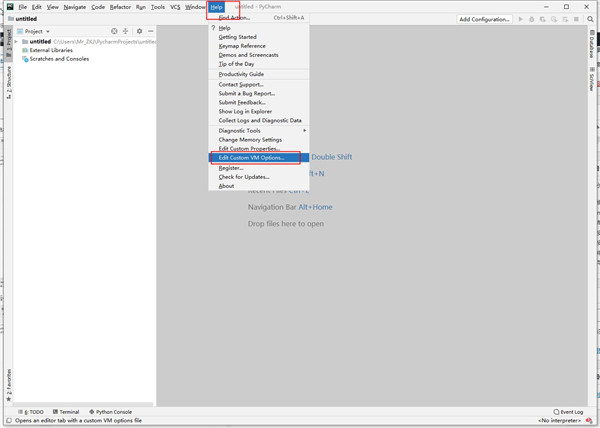Open Getting Started
The height and width of the screenshot is (428, 600).
[x=259, y=37]
